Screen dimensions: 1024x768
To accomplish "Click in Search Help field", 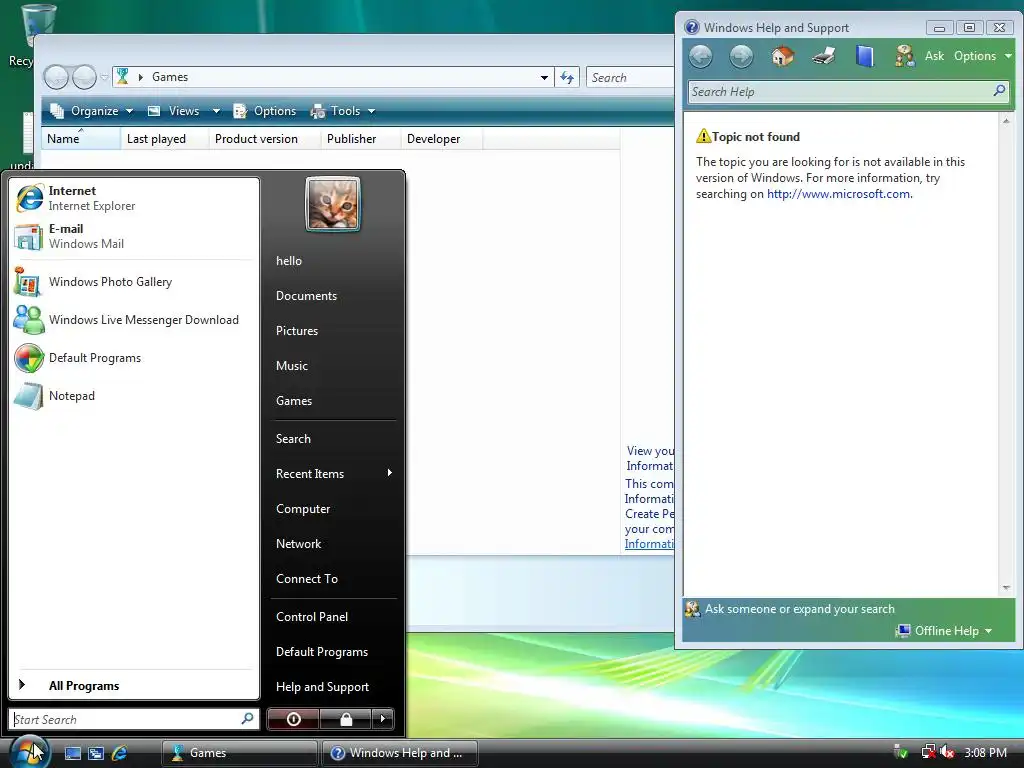I will (x=839, y=91).
